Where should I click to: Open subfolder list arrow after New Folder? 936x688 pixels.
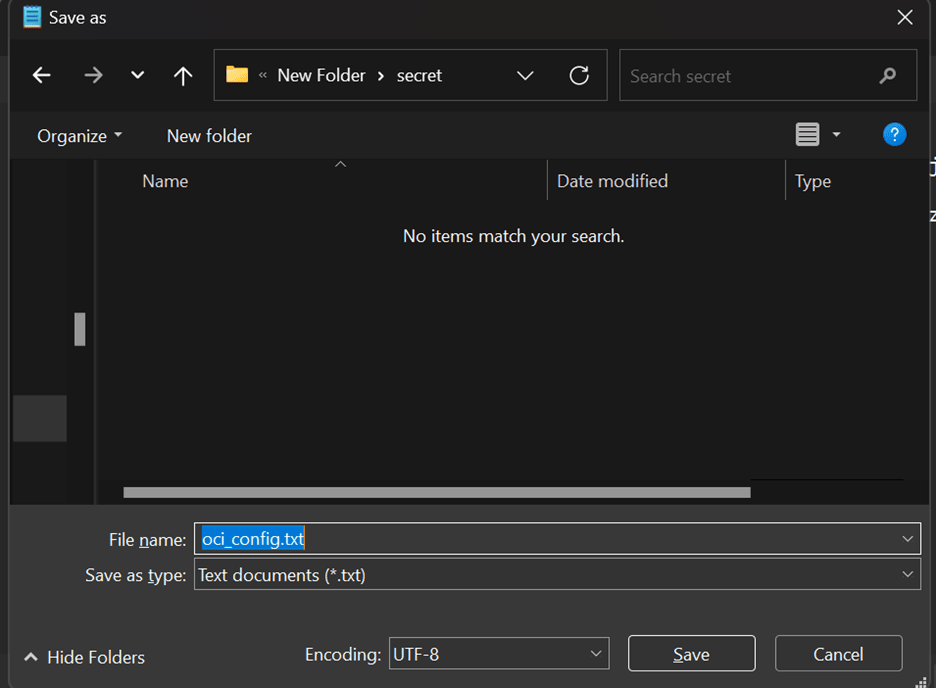[381, 76]
